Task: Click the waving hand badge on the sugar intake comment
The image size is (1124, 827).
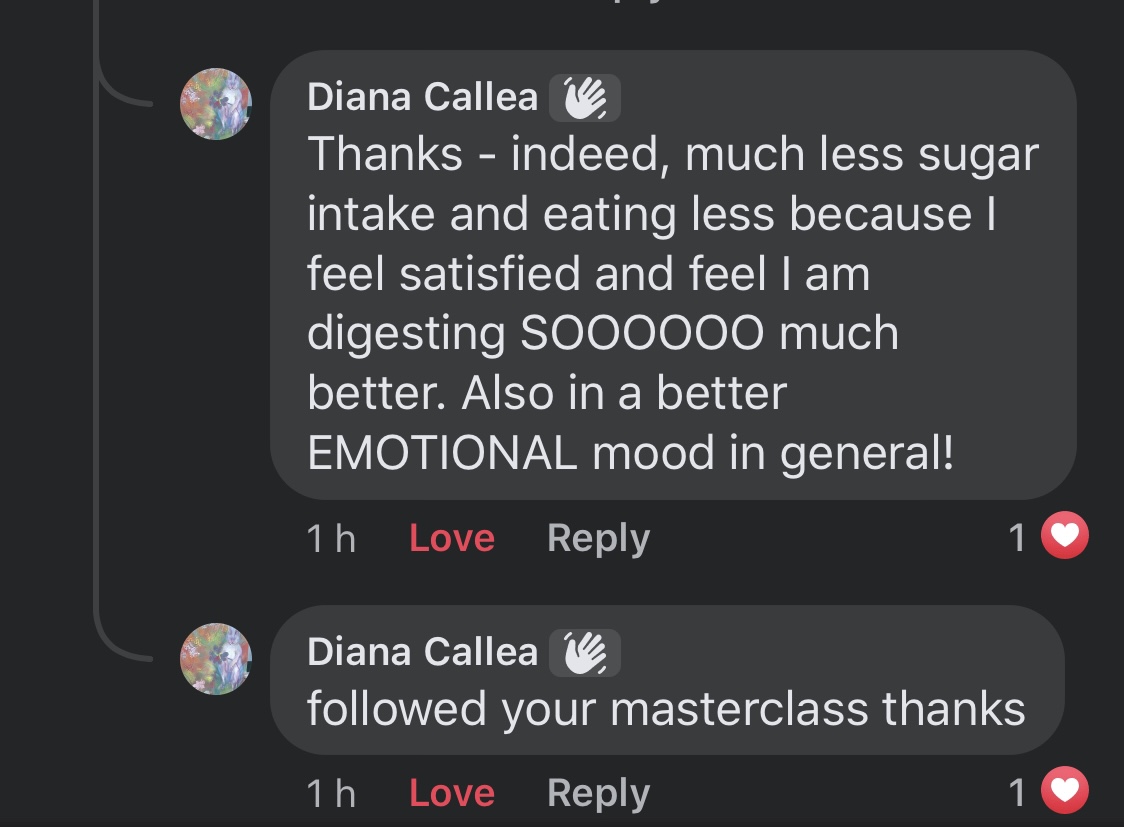Action: click(x=585, y=98)
